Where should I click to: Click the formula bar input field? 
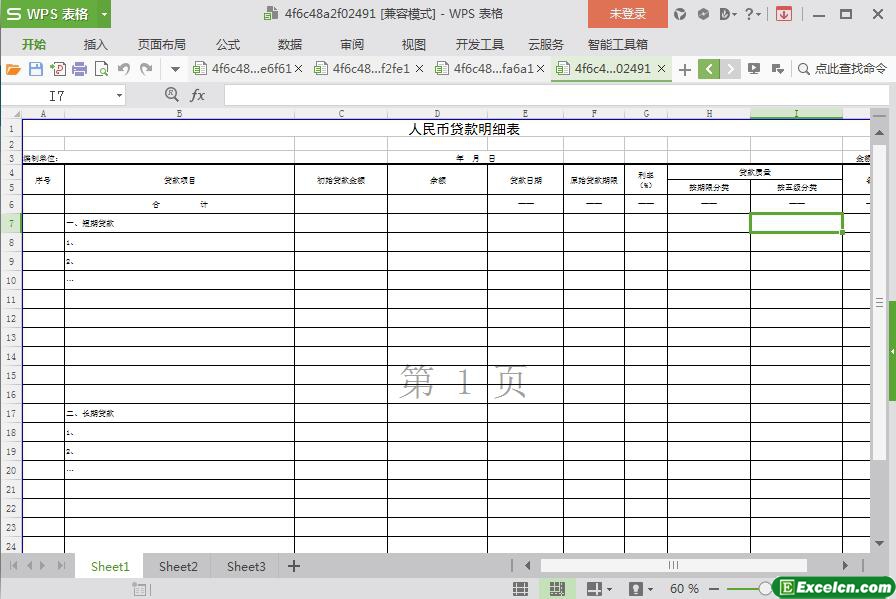(550, 95)
